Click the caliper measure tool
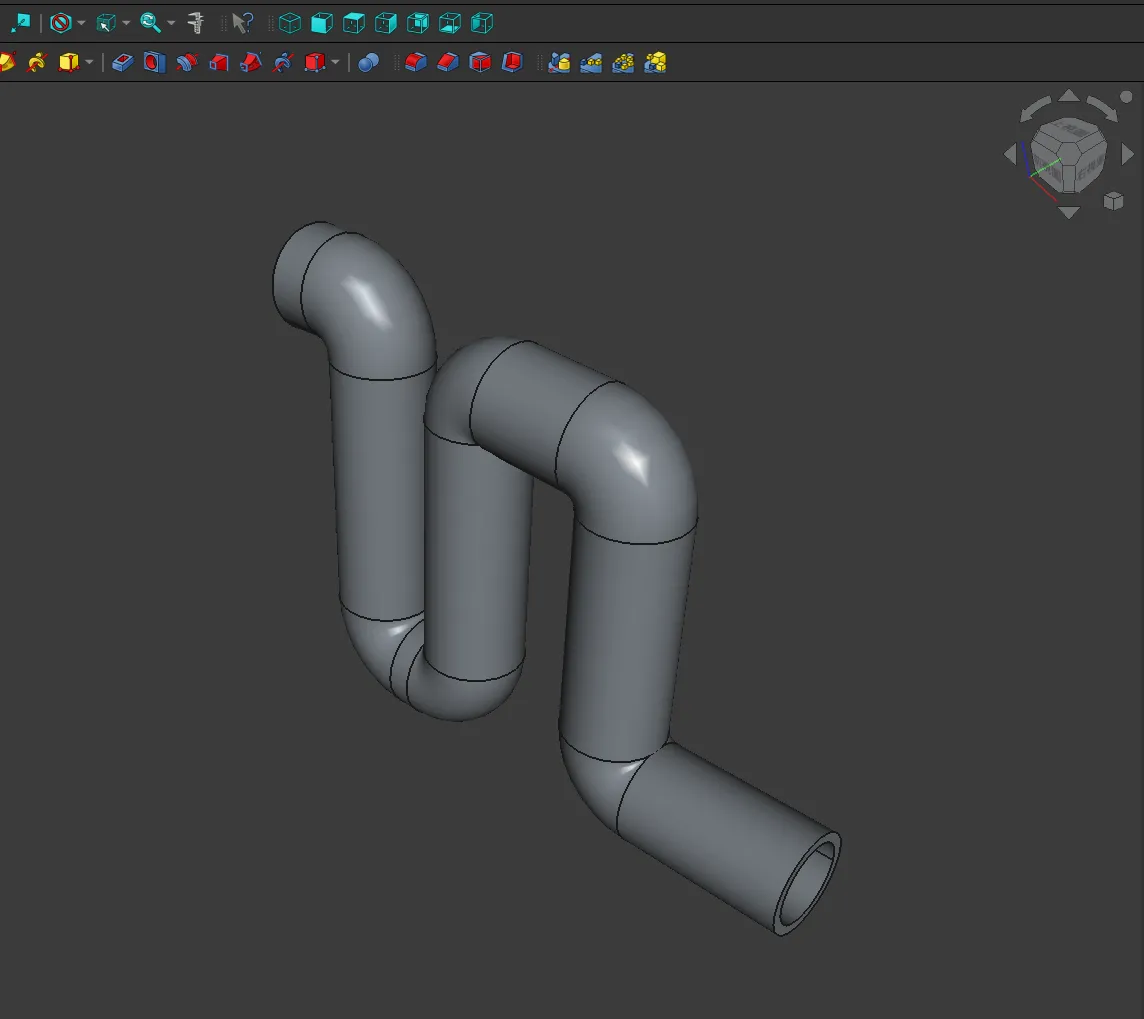The height and width of the screenshot is (1019, 1144). (x=196, y=22)
